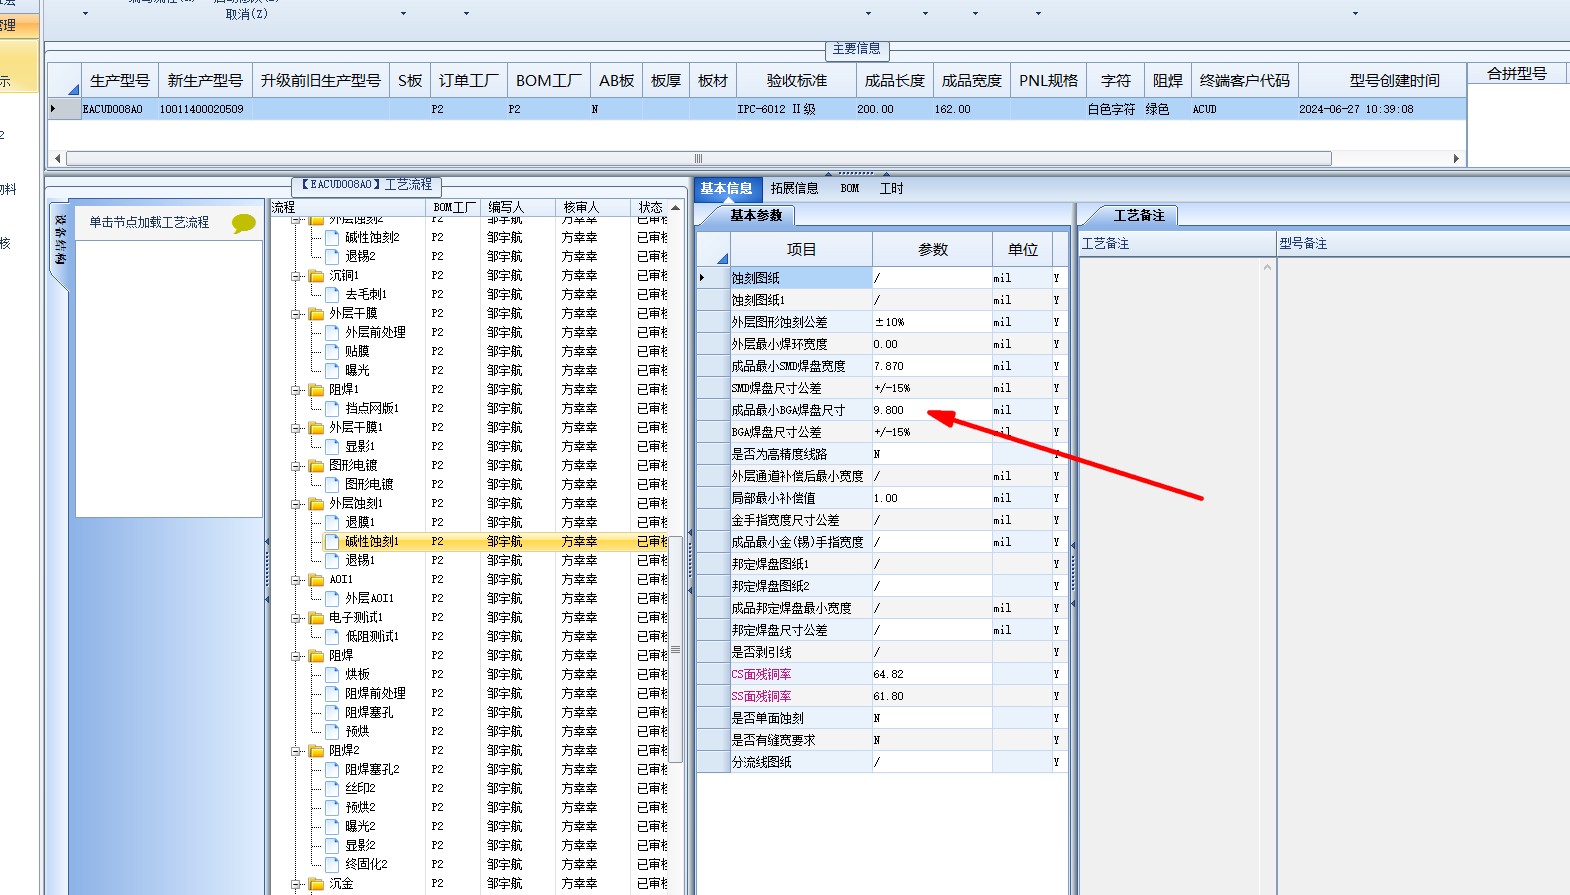Collapse the 沉铜1 tree node
Image resolution: width=1570 pixels, height=895 pixels.
[x=297, y=276]
